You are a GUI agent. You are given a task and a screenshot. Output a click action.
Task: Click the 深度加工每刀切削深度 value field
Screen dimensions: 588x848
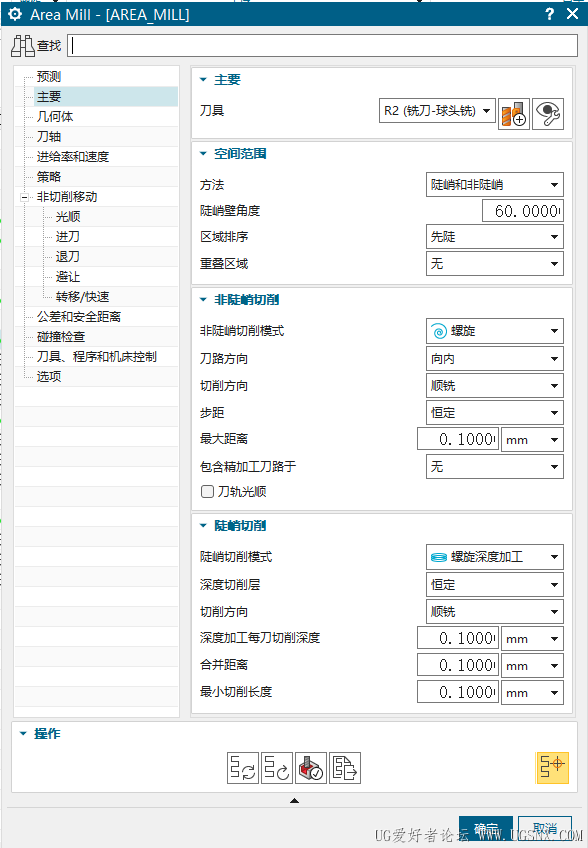(x=458, y=639)
